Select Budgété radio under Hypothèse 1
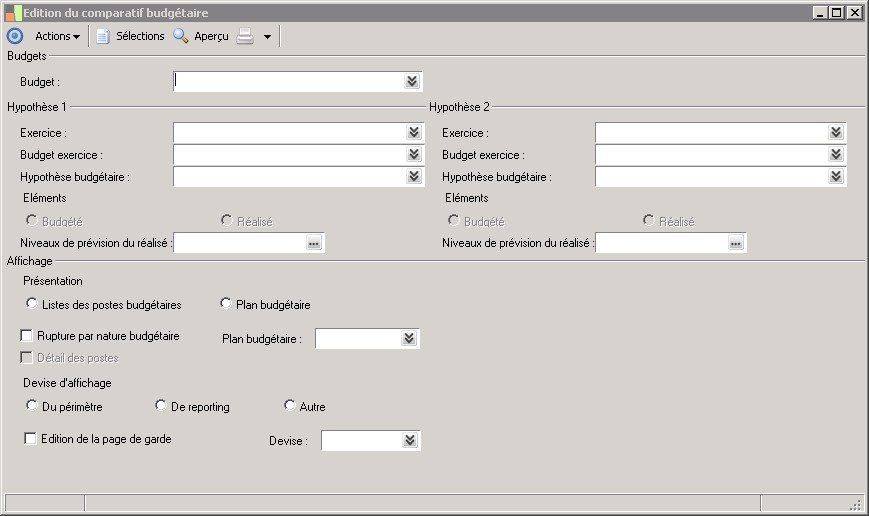869x516 pixels. point(32,221)
